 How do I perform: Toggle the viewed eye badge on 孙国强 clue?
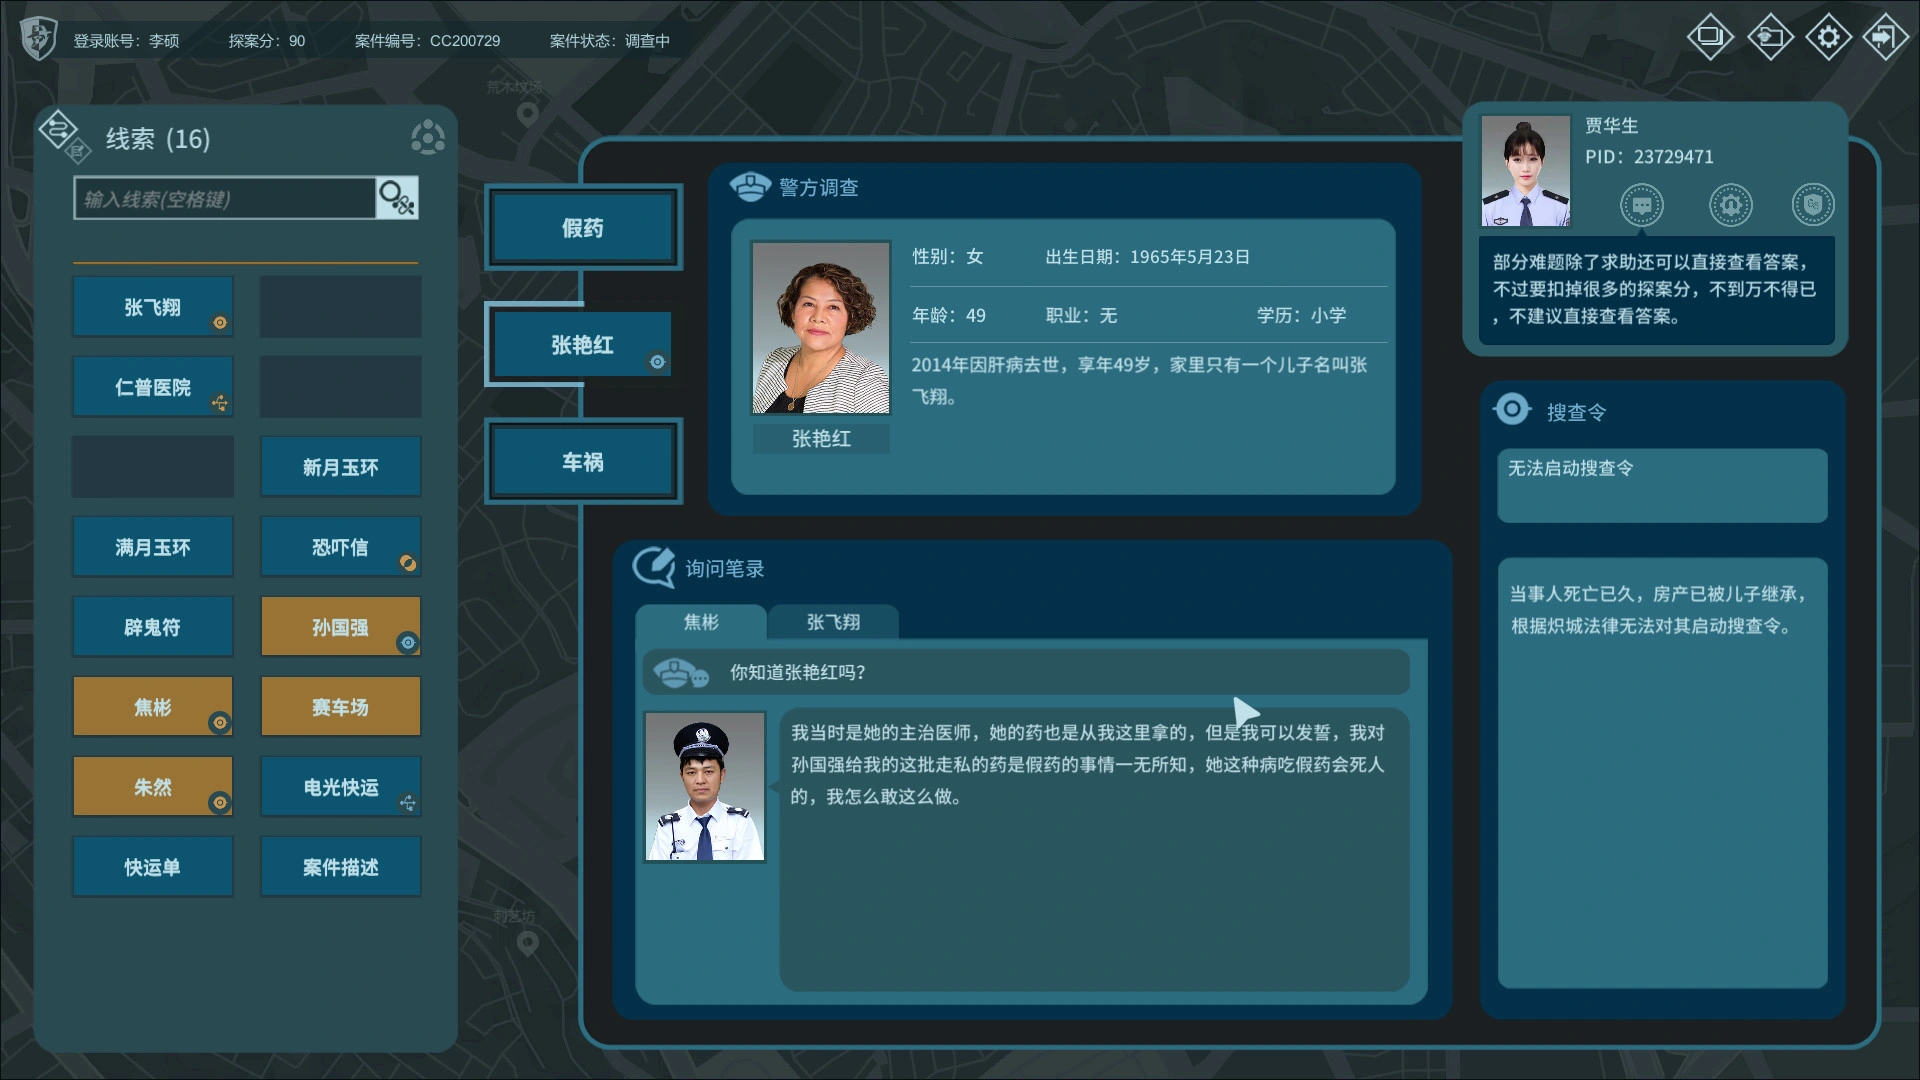coord(406,644)
